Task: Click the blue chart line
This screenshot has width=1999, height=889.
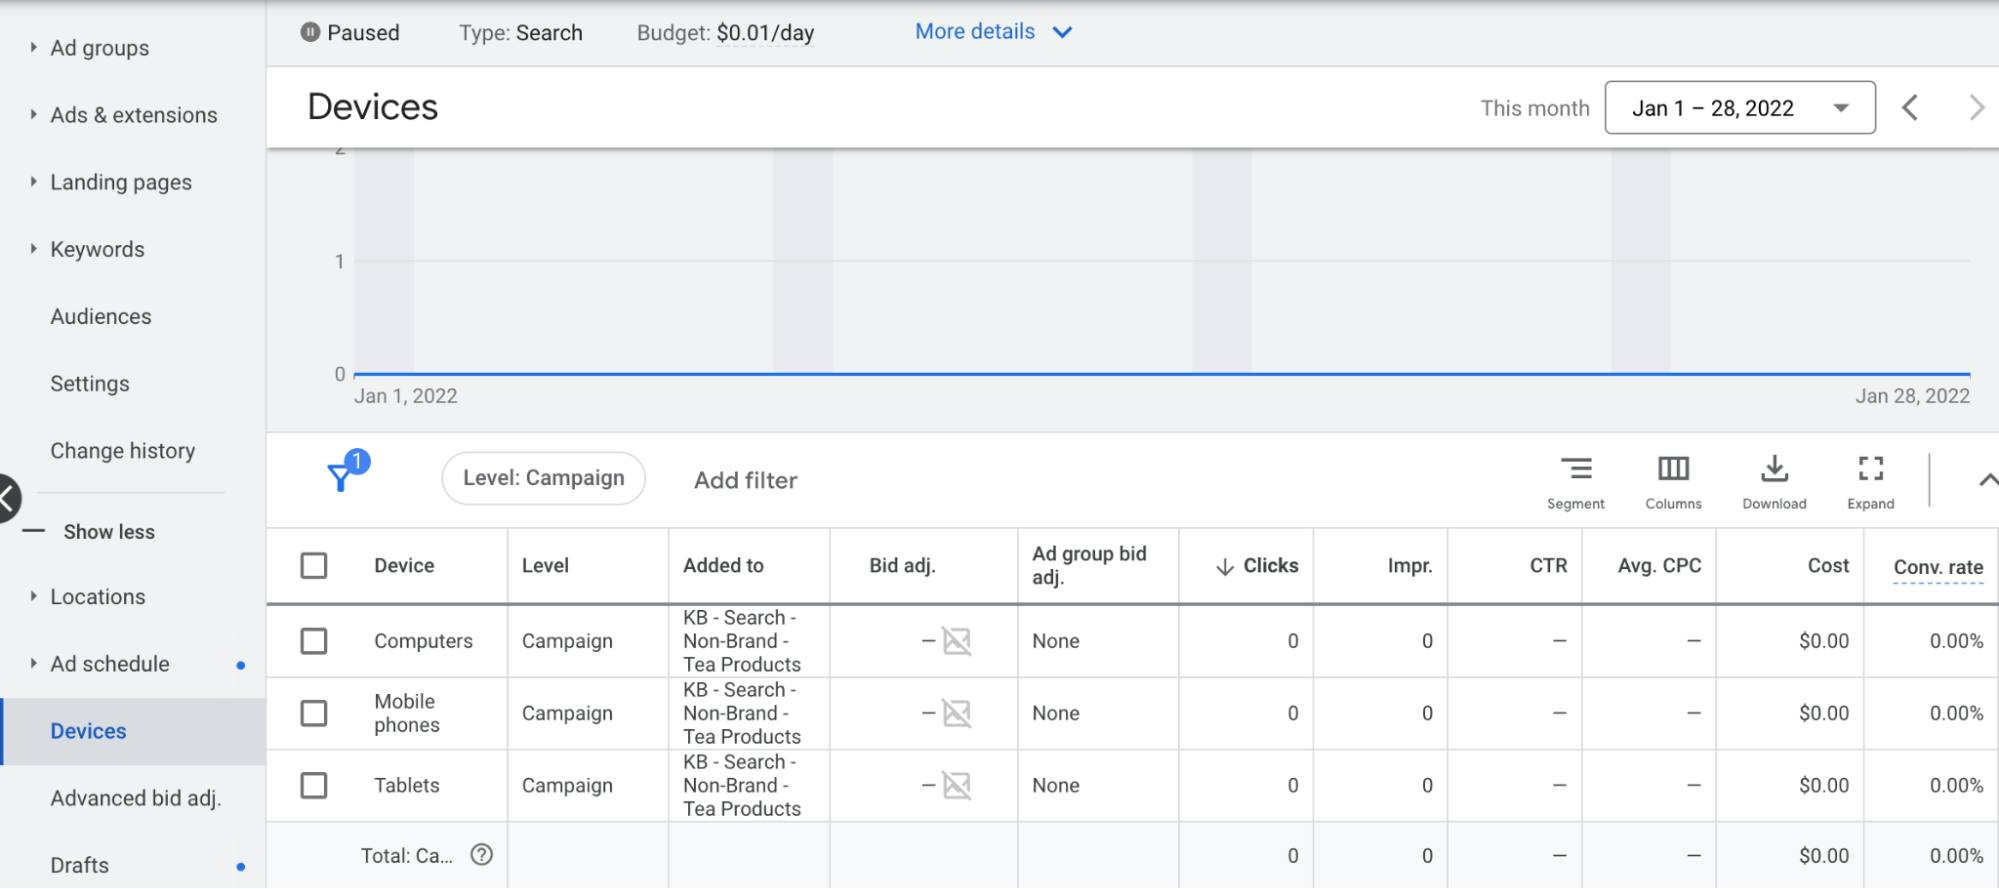Action: [x=1162, y=374]
